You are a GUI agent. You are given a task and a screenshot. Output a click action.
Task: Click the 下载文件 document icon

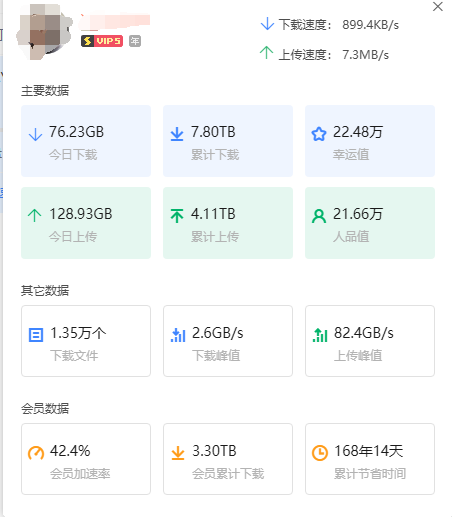click(36, 335)
